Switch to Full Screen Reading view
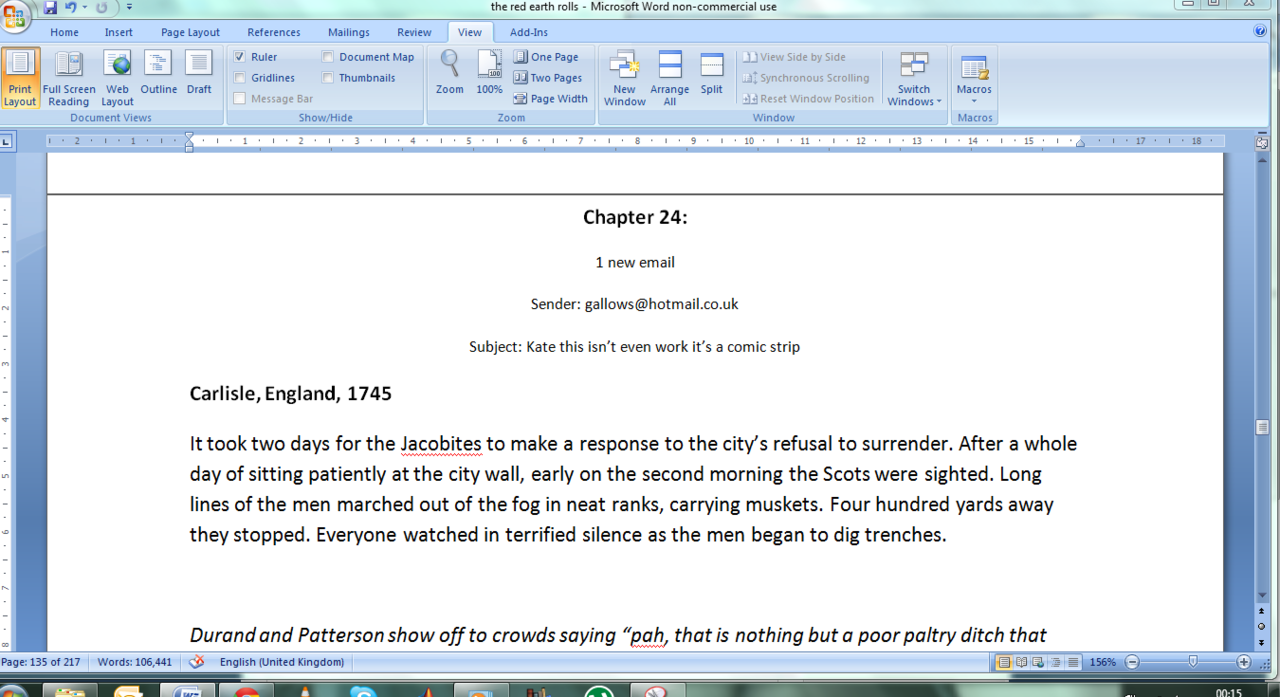The width and height of the screenshot is (1280, 697). pyautogui.click(x=68, y=78)
